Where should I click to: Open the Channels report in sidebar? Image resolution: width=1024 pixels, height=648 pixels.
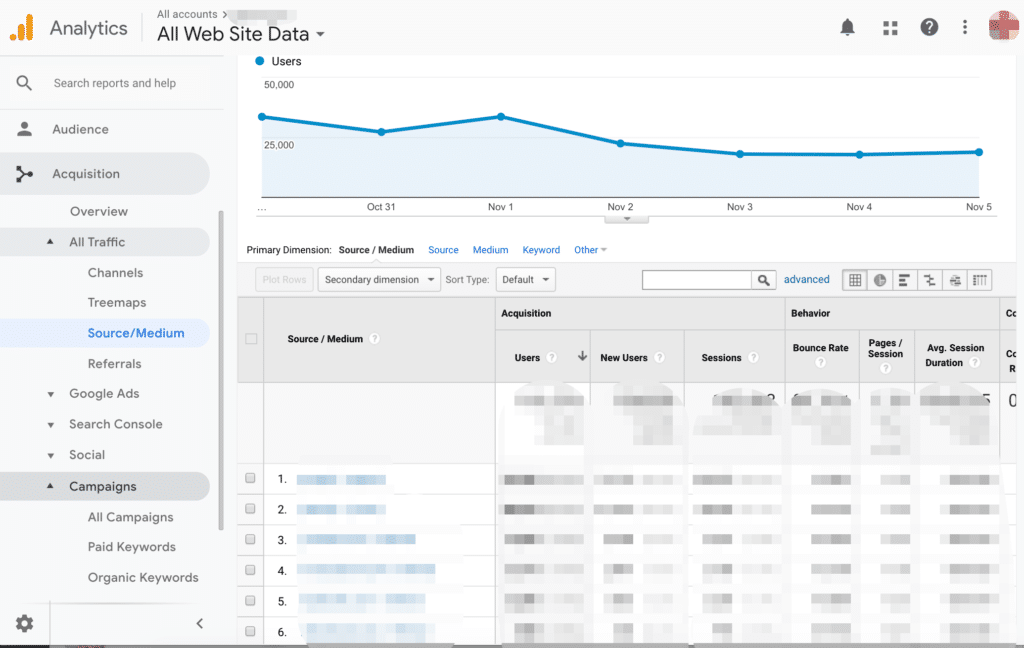coord(115,273)
